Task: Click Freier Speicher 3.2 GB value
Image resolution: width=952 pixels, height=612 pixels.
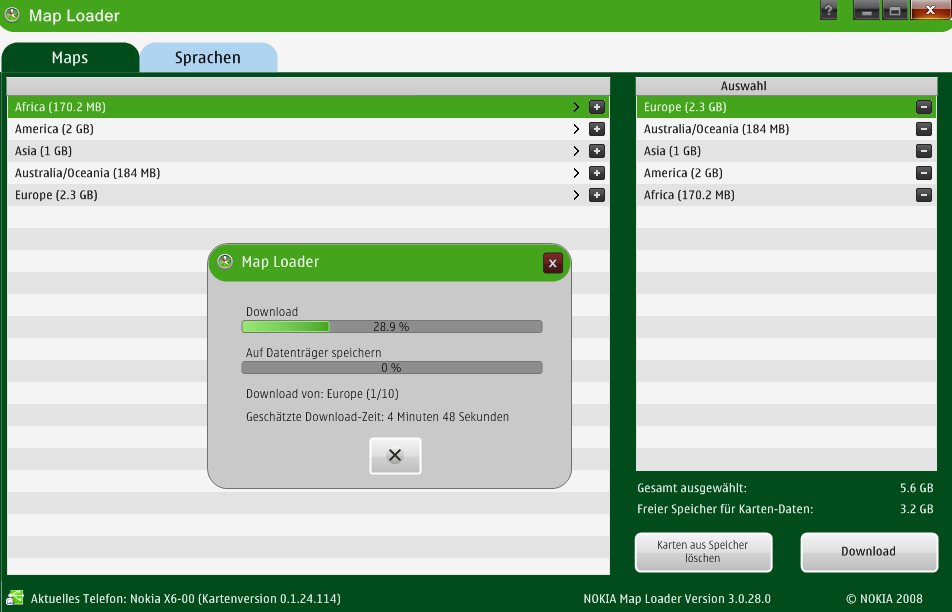Action: [x=916, y=509]
